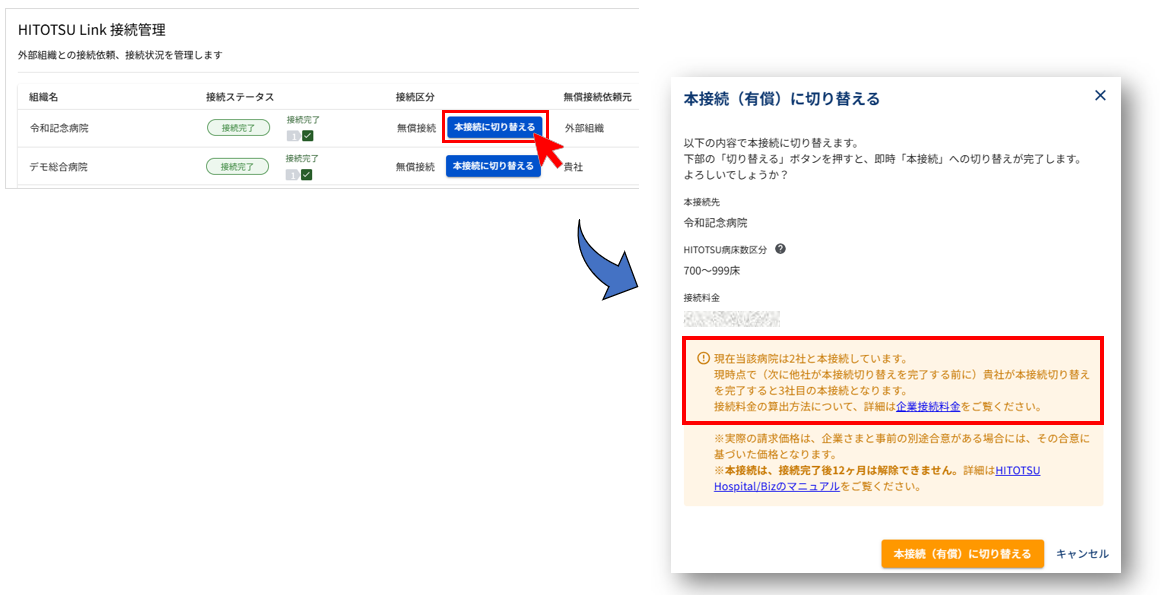
Task: Click the 無償接続依頼元 column header
Action: [x=597, y=97]
